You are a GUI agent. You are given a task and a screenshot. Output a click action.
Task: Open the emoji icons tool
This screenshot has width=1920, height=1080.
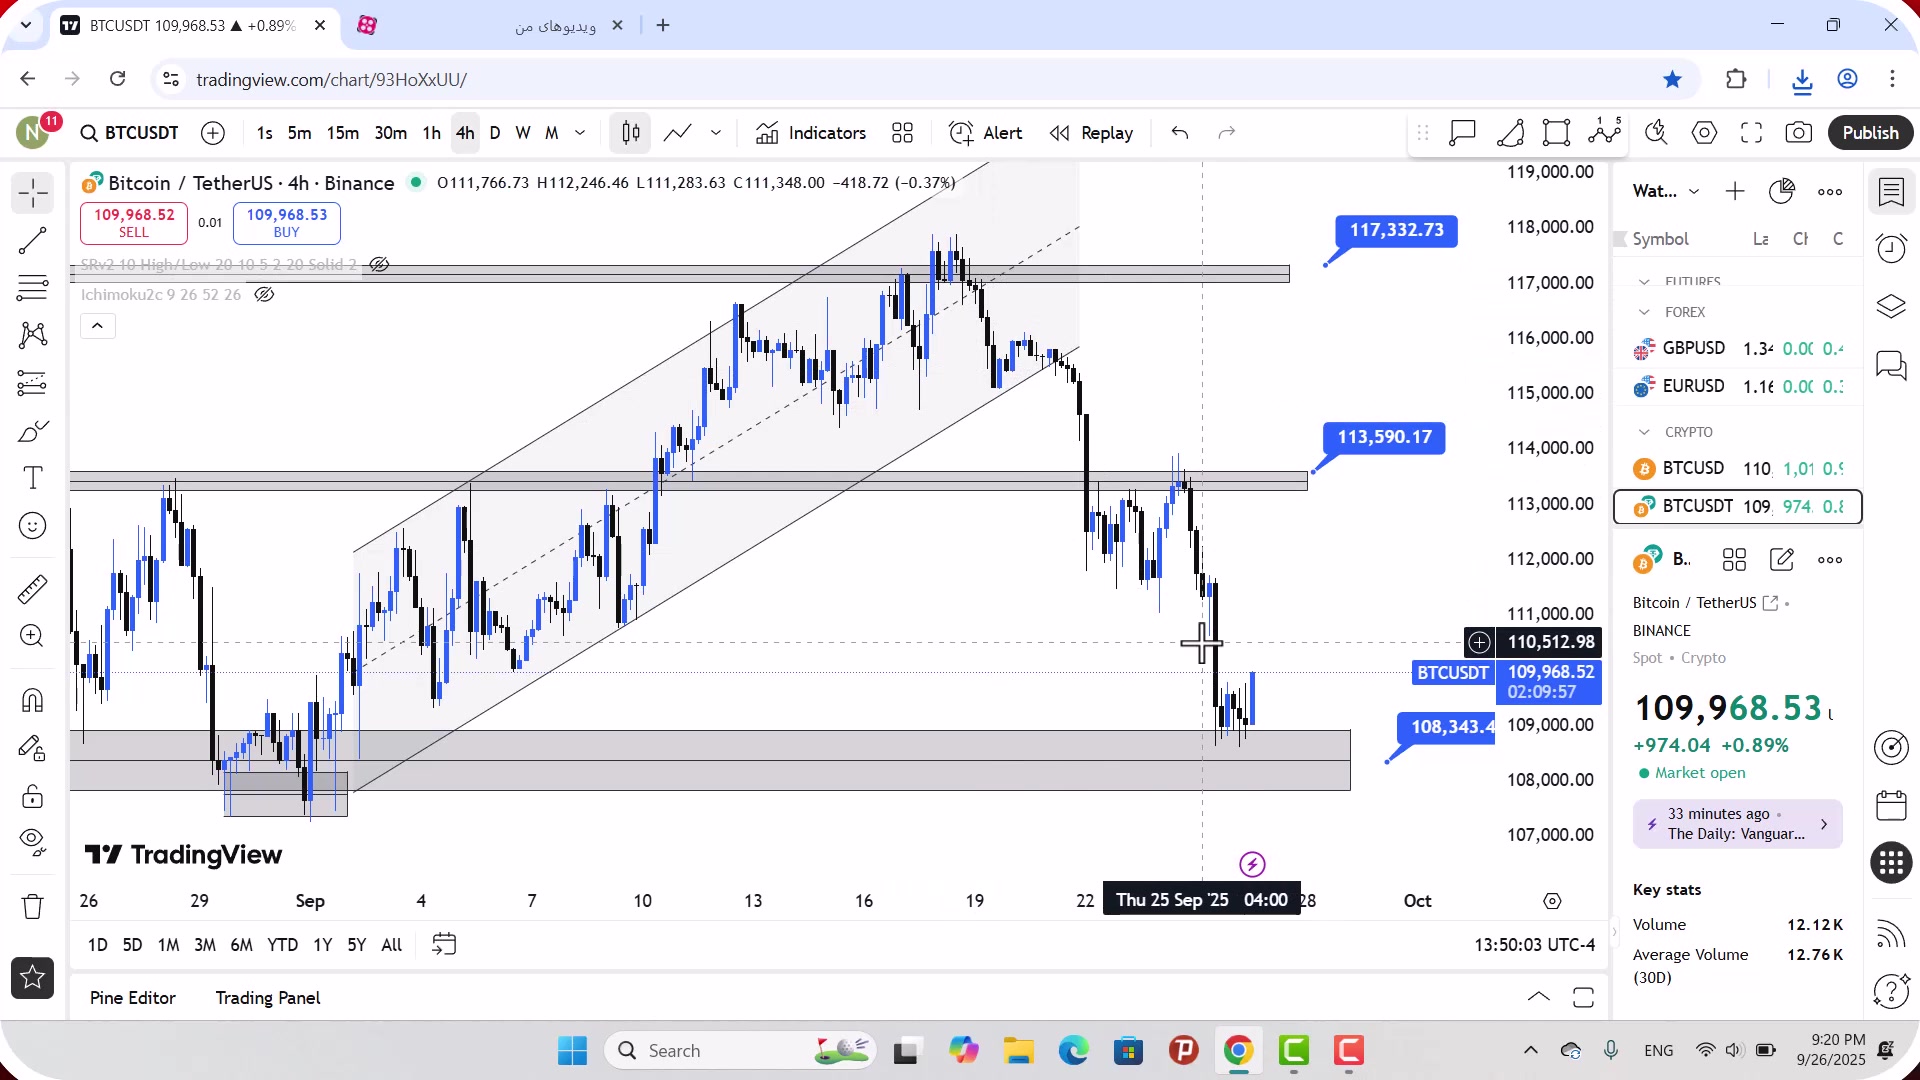[x=33, y=526]
